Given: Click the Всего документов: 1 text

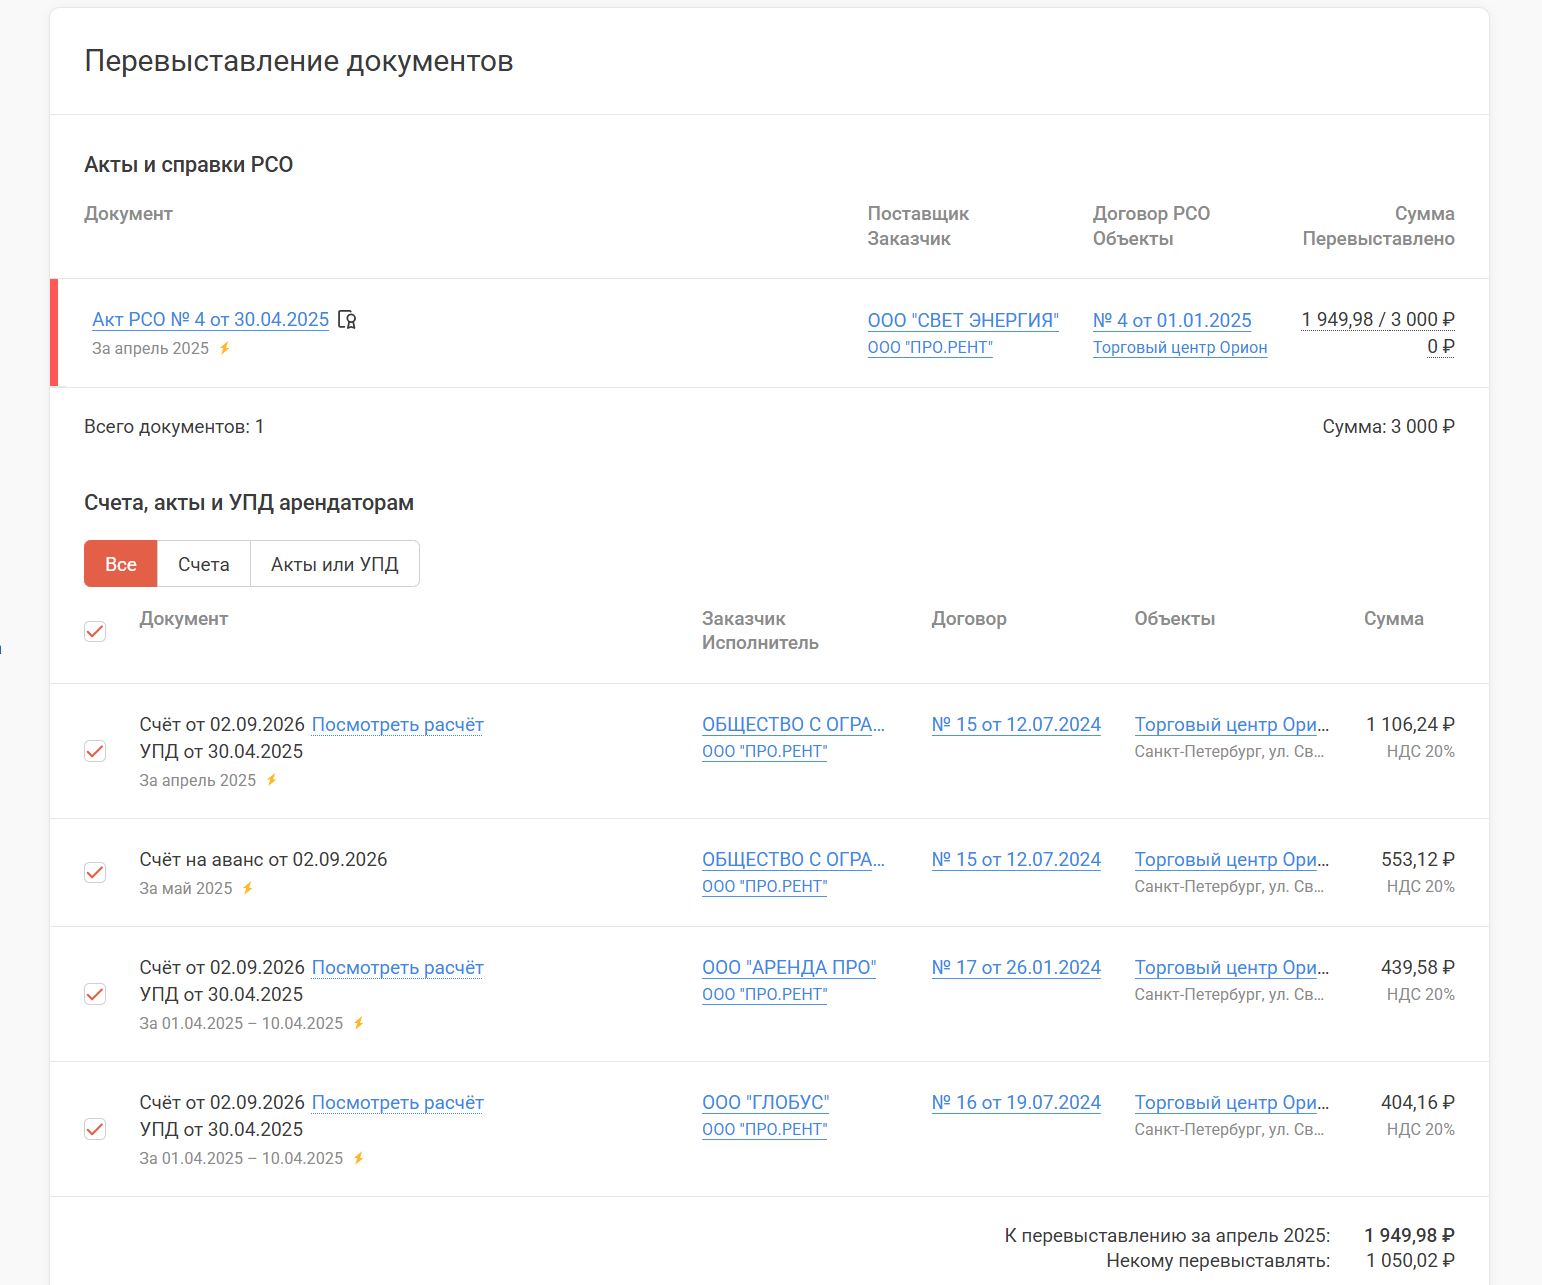Looking at the screenshot, I should 174,427.
